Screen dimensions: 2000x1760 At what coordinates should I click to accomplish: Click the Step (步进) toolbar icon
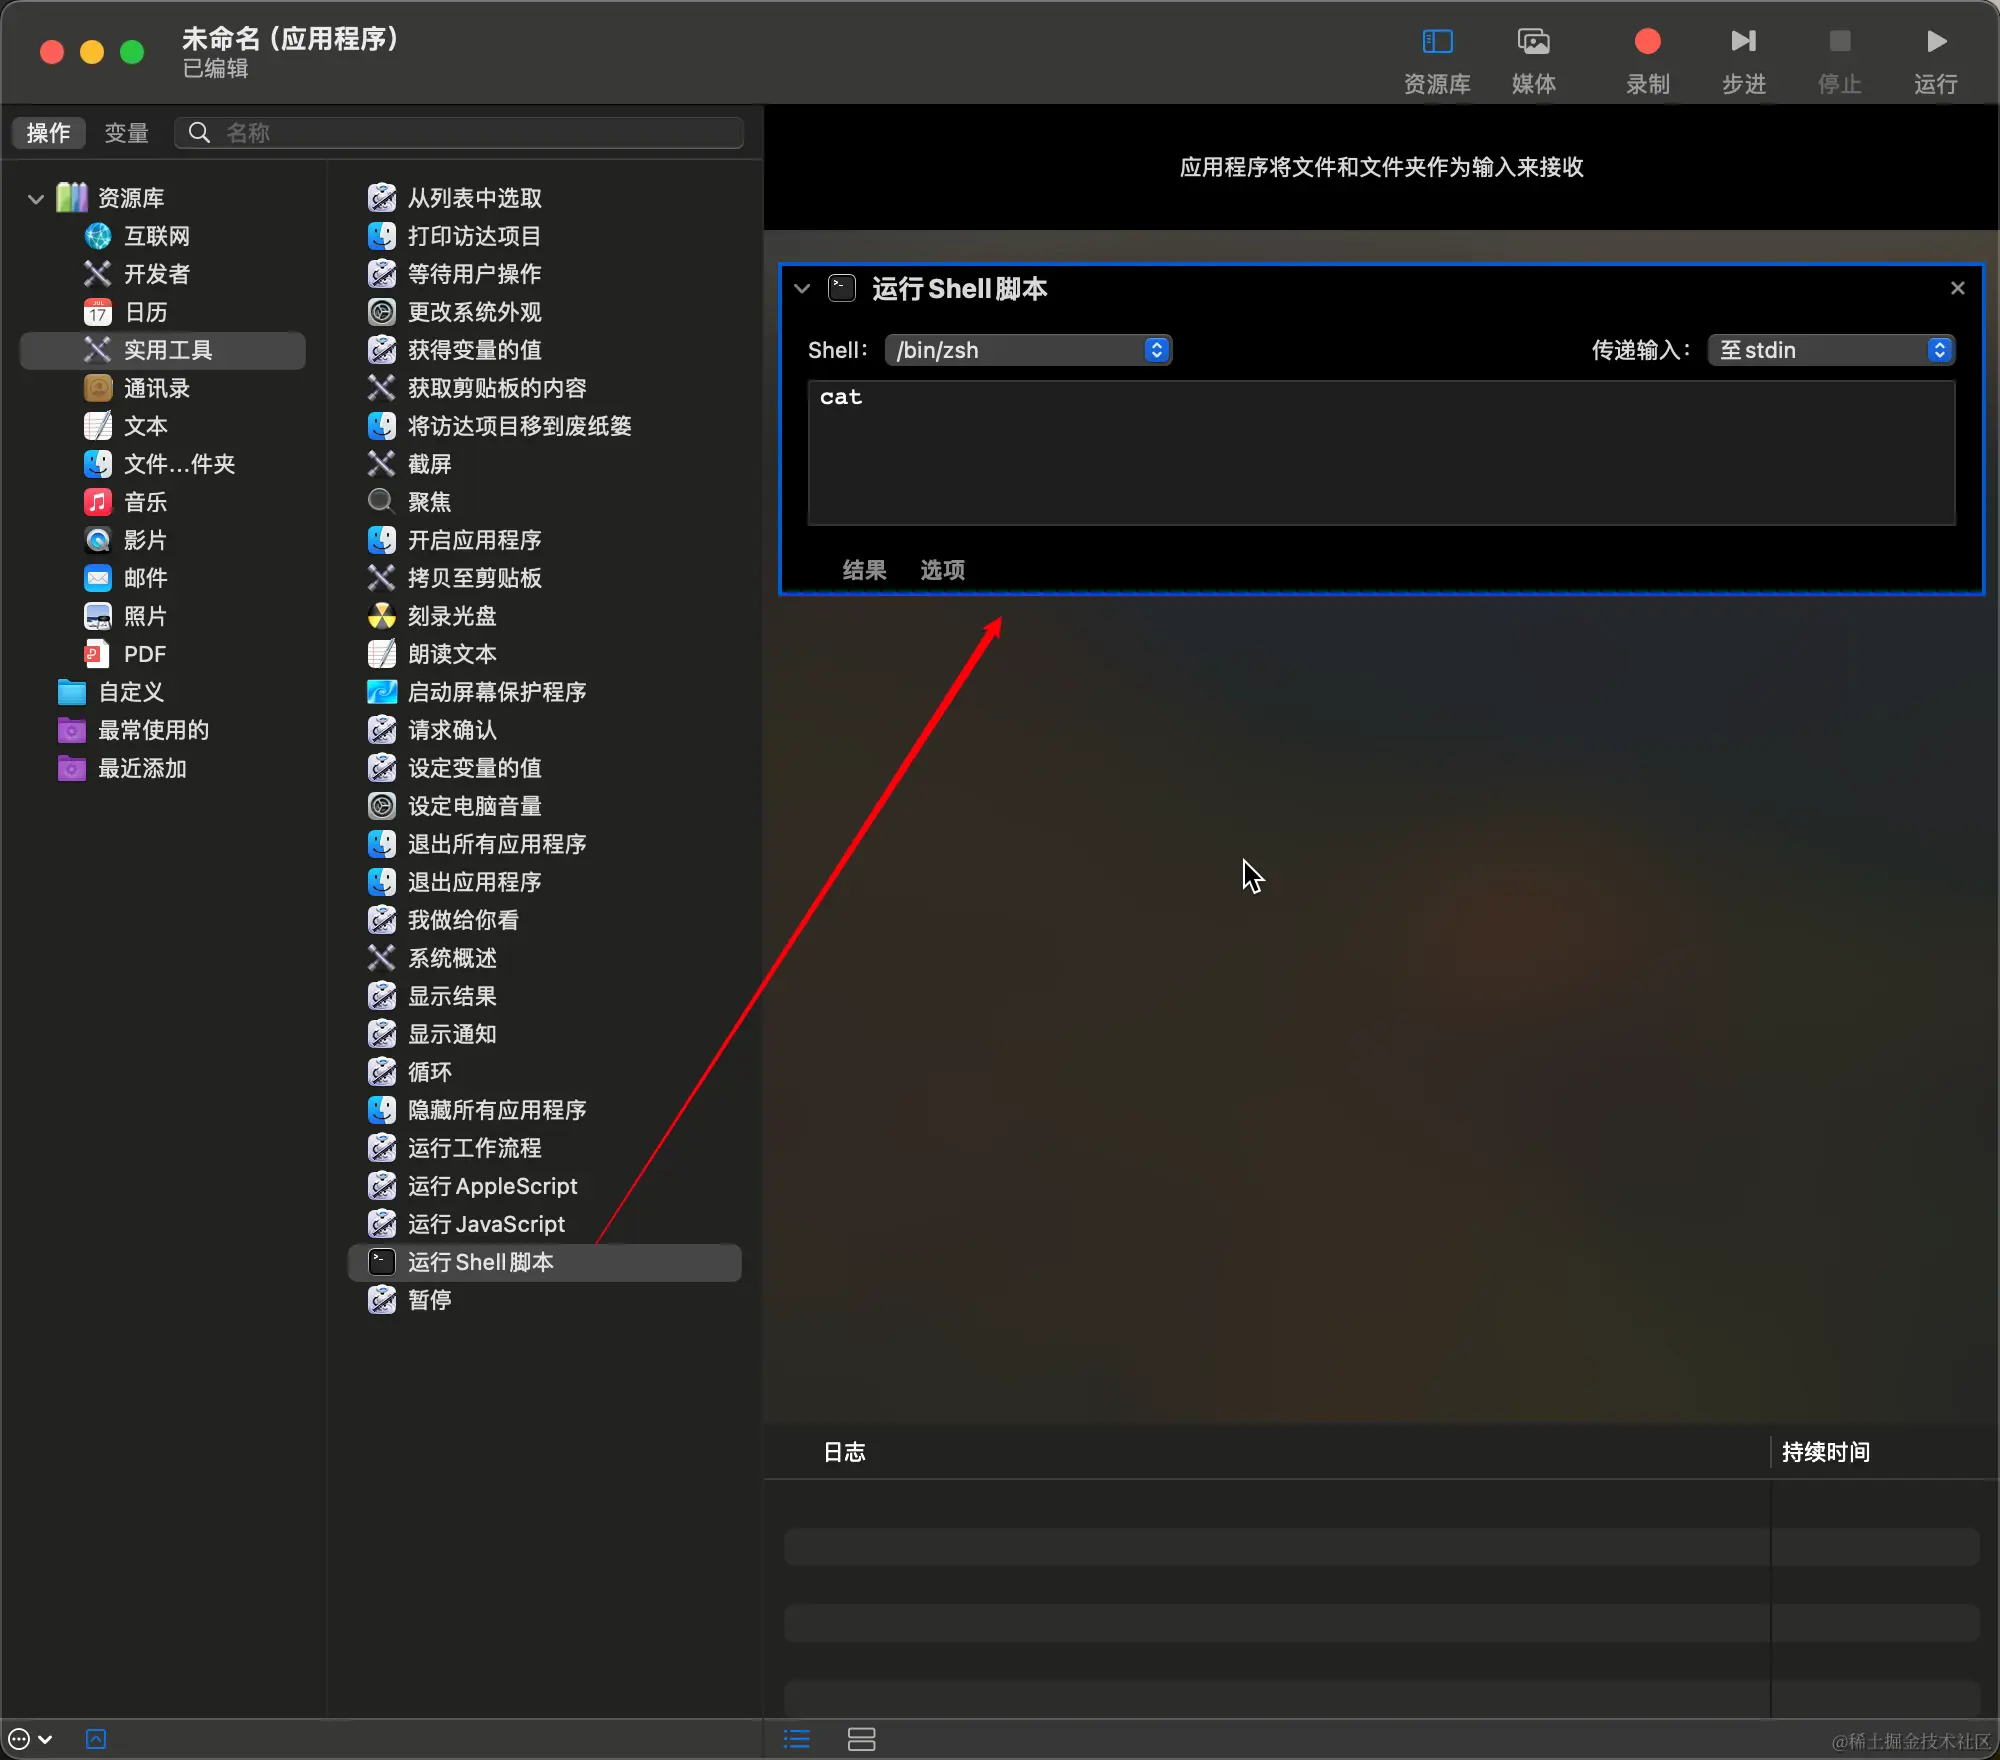point(1743,42)
